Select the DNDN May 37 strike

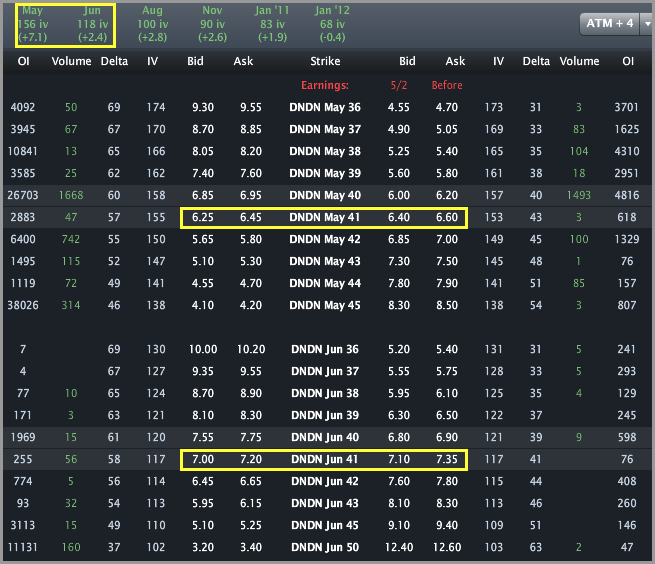(325, 130)
